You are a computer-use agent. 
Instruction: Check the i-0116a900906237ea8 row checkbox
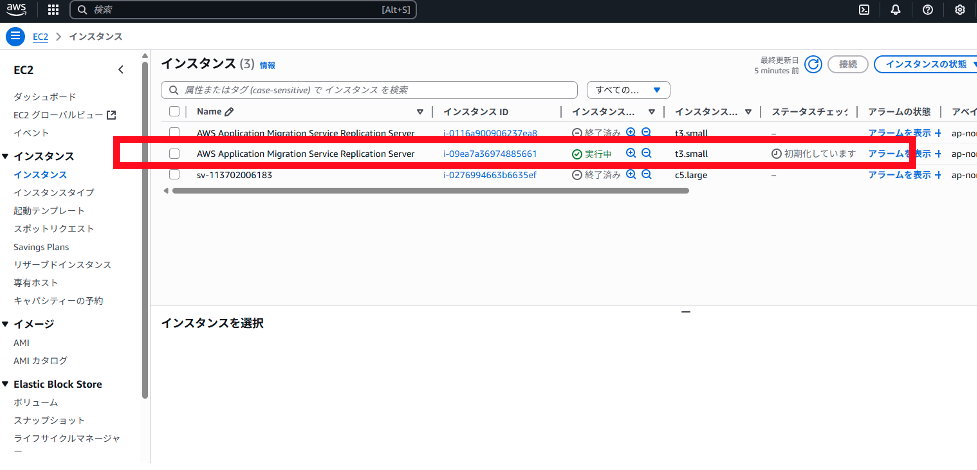coord(174,133)
